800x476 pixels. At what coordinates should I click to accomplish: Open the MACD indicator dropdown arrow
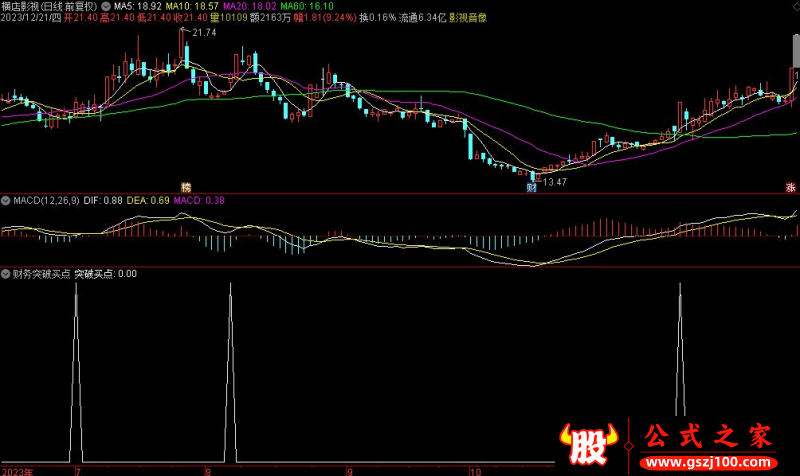[x=6, y=201]
